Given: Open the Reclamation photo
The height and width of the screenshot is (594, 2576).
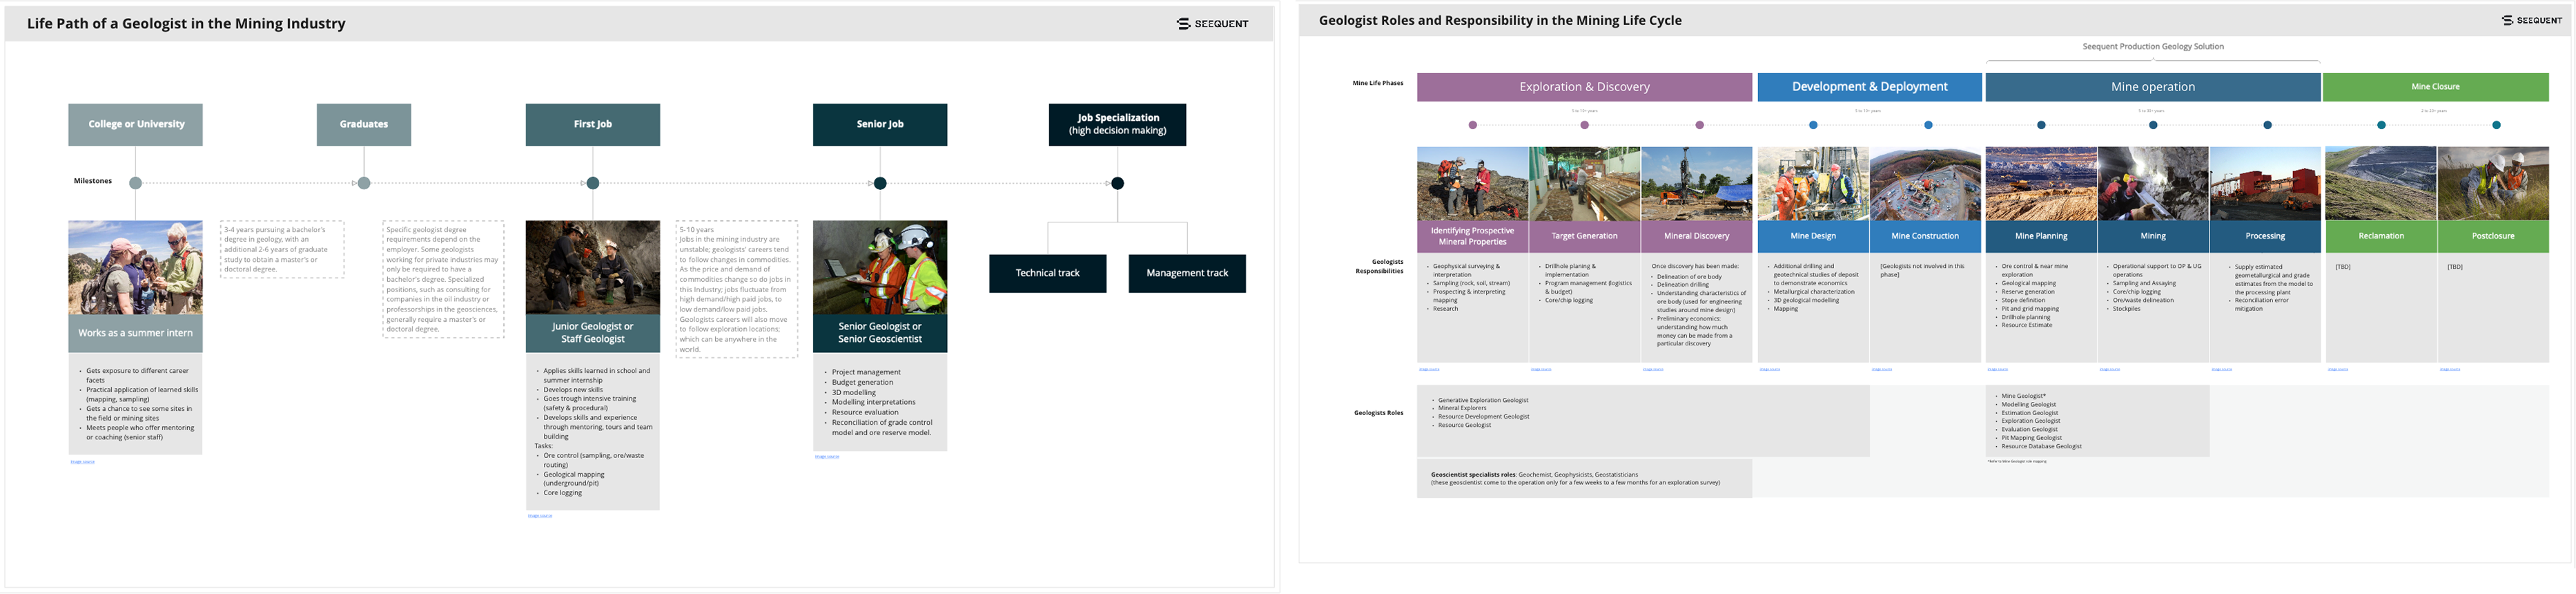Looking at the screenshot, I should 2381,184.
